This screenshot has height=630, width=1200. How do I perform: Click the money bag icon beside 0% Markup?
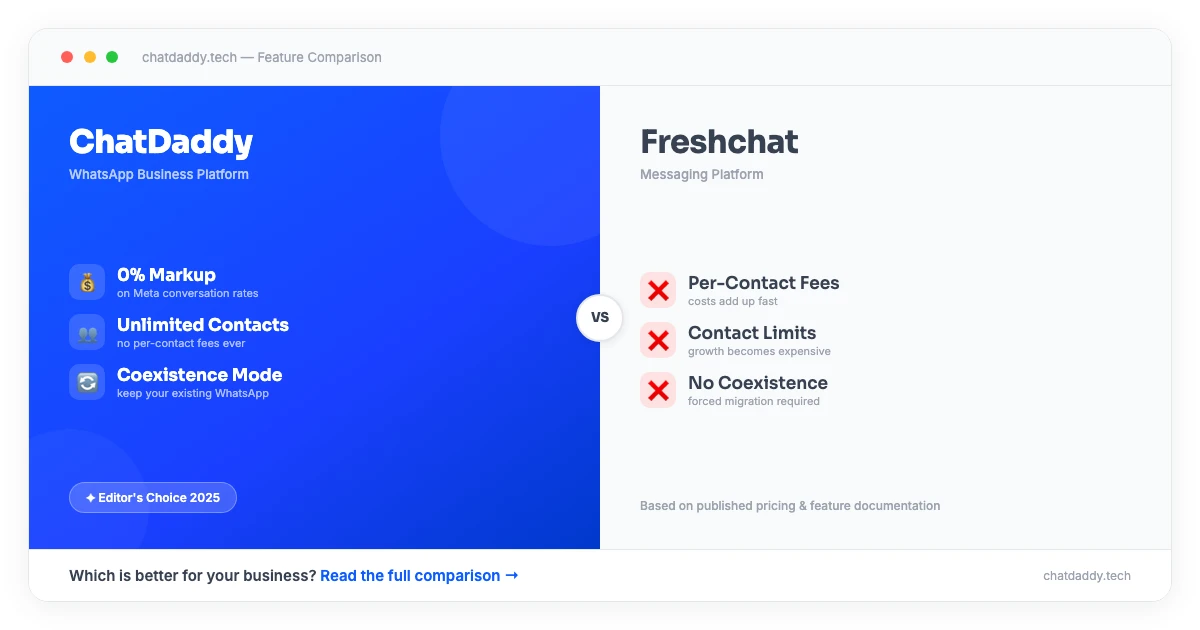87,282
